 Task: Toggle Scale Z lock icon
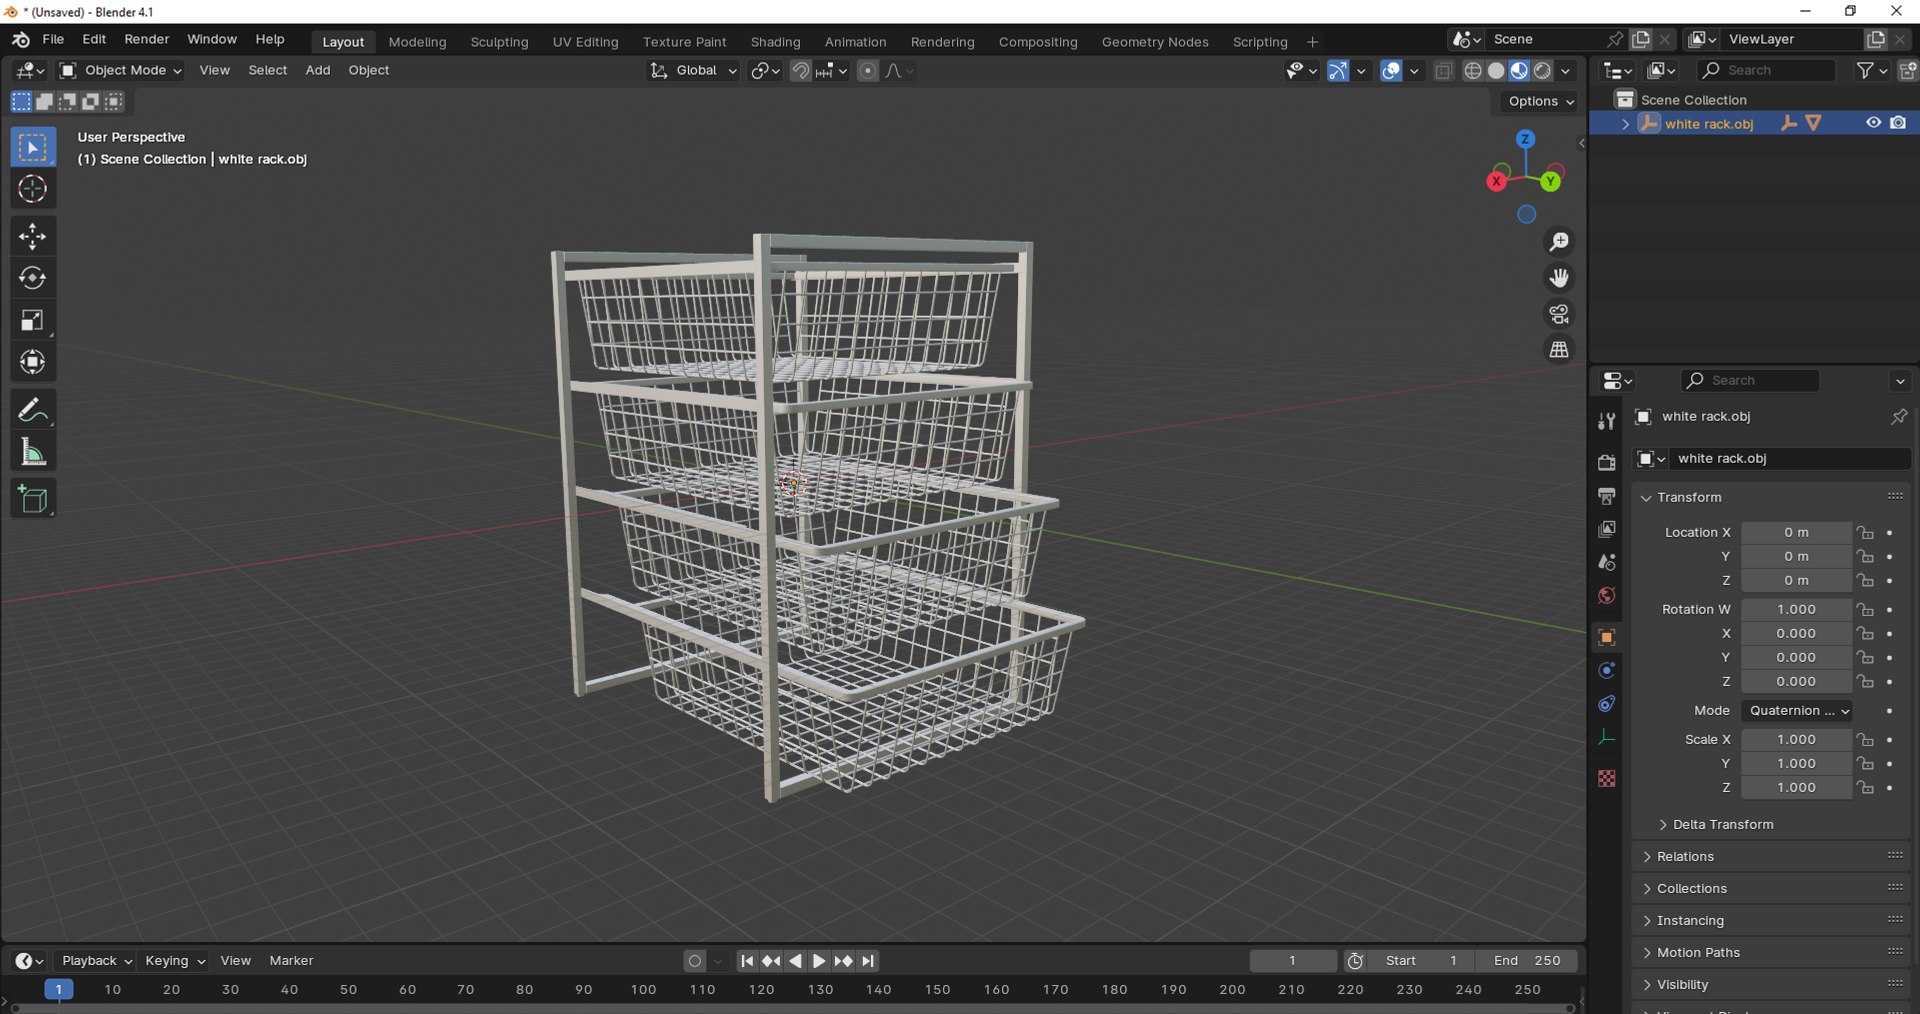[x=1865, y=788]
